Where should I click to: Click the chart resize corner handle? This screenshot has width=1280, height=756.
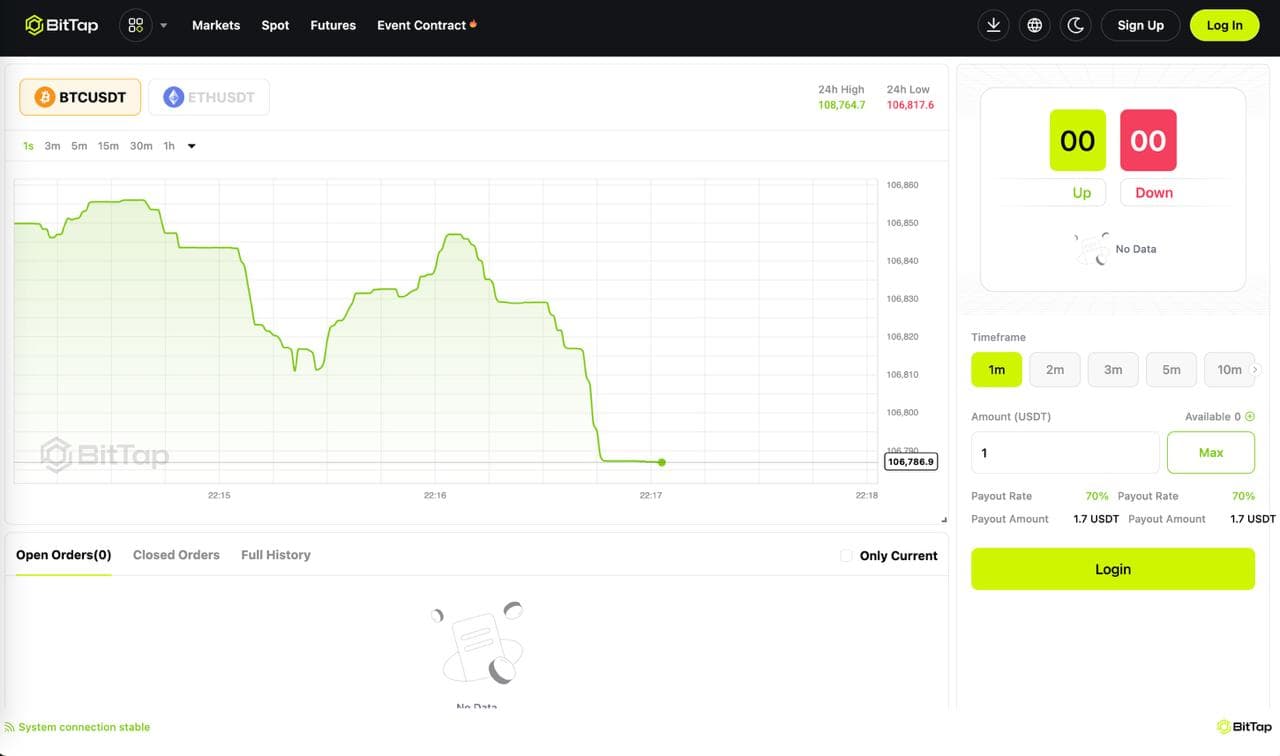(x=943, y=519)
